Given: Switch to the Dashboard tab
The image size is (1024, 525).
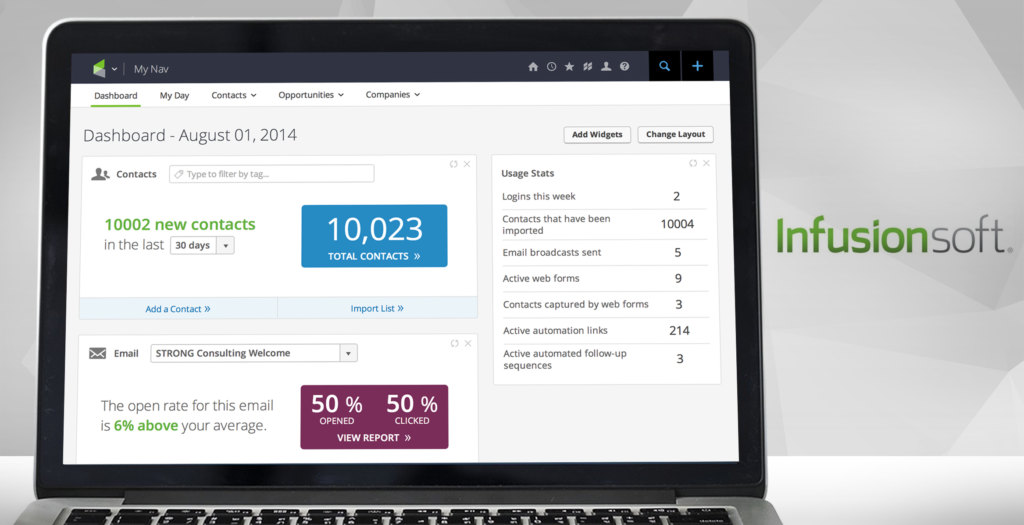Looking at the screenshot, I should [x=116, y=95].
